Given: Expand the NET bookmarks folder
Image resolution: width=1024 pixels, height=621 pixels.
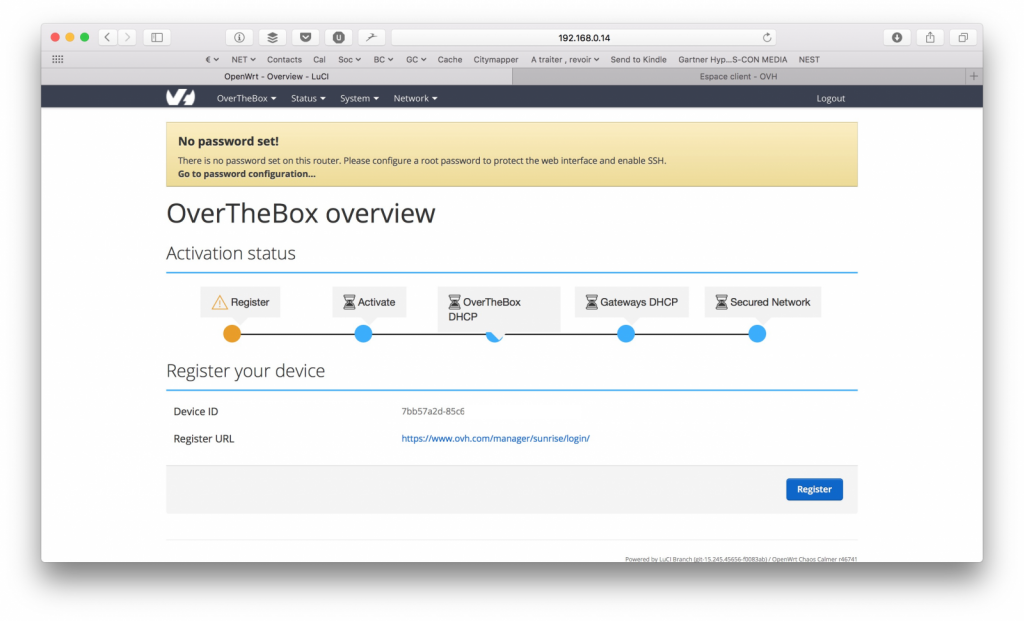Looking at the screenshot, I should [243, 59].
